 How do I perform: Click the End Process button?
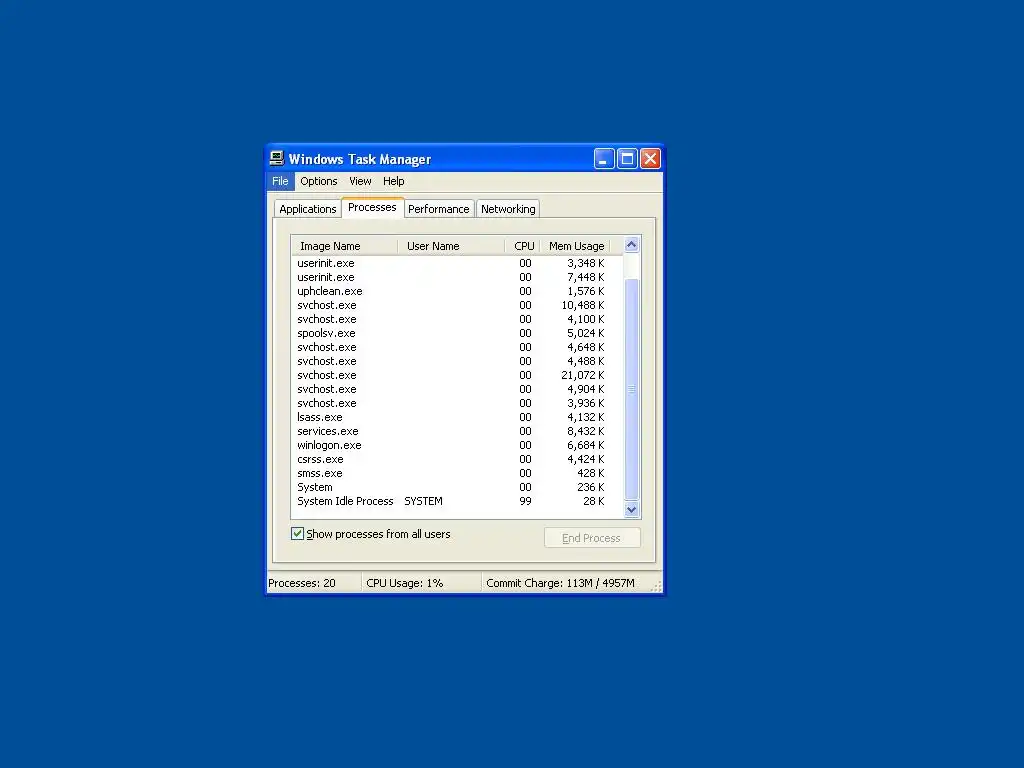tap(592, 538)
